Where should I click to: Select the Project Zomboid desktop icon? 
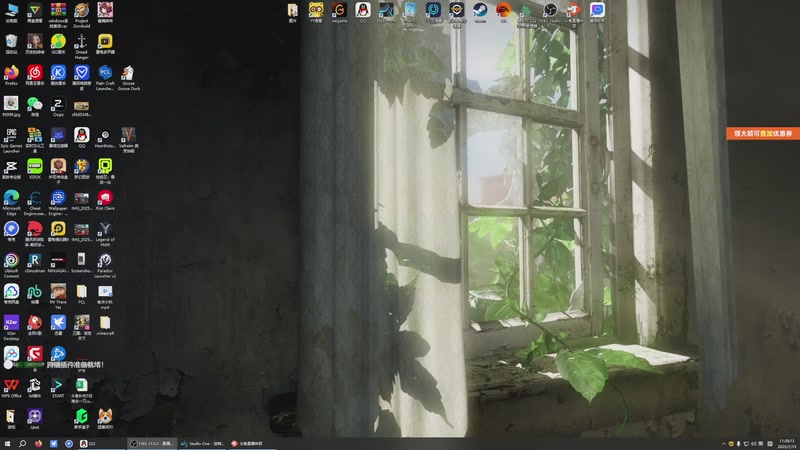[82, 14]
